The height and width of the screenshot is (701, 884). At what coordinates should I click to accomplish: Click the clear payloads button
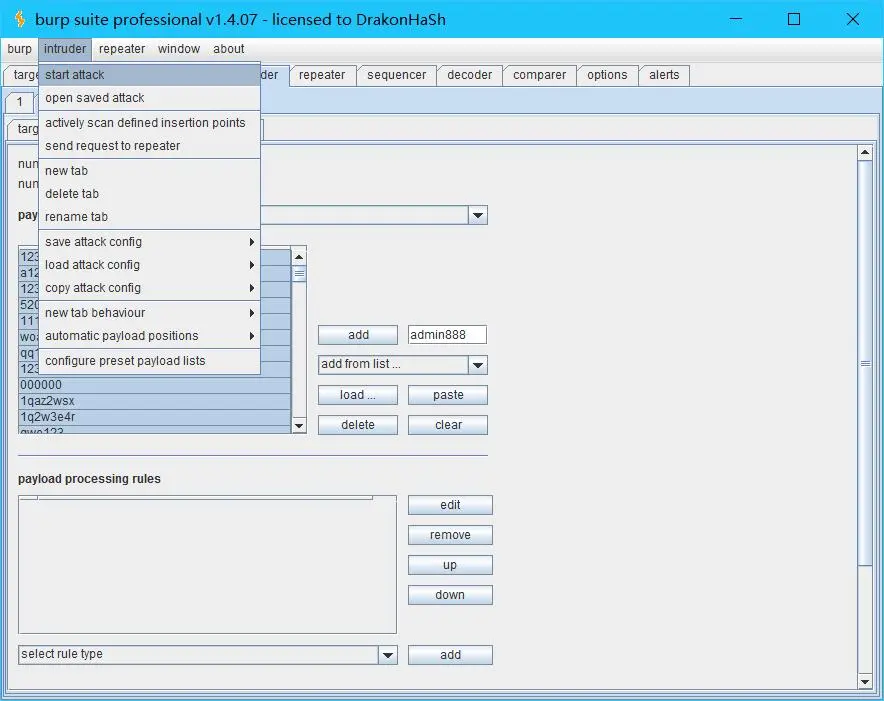click(448, 425)
